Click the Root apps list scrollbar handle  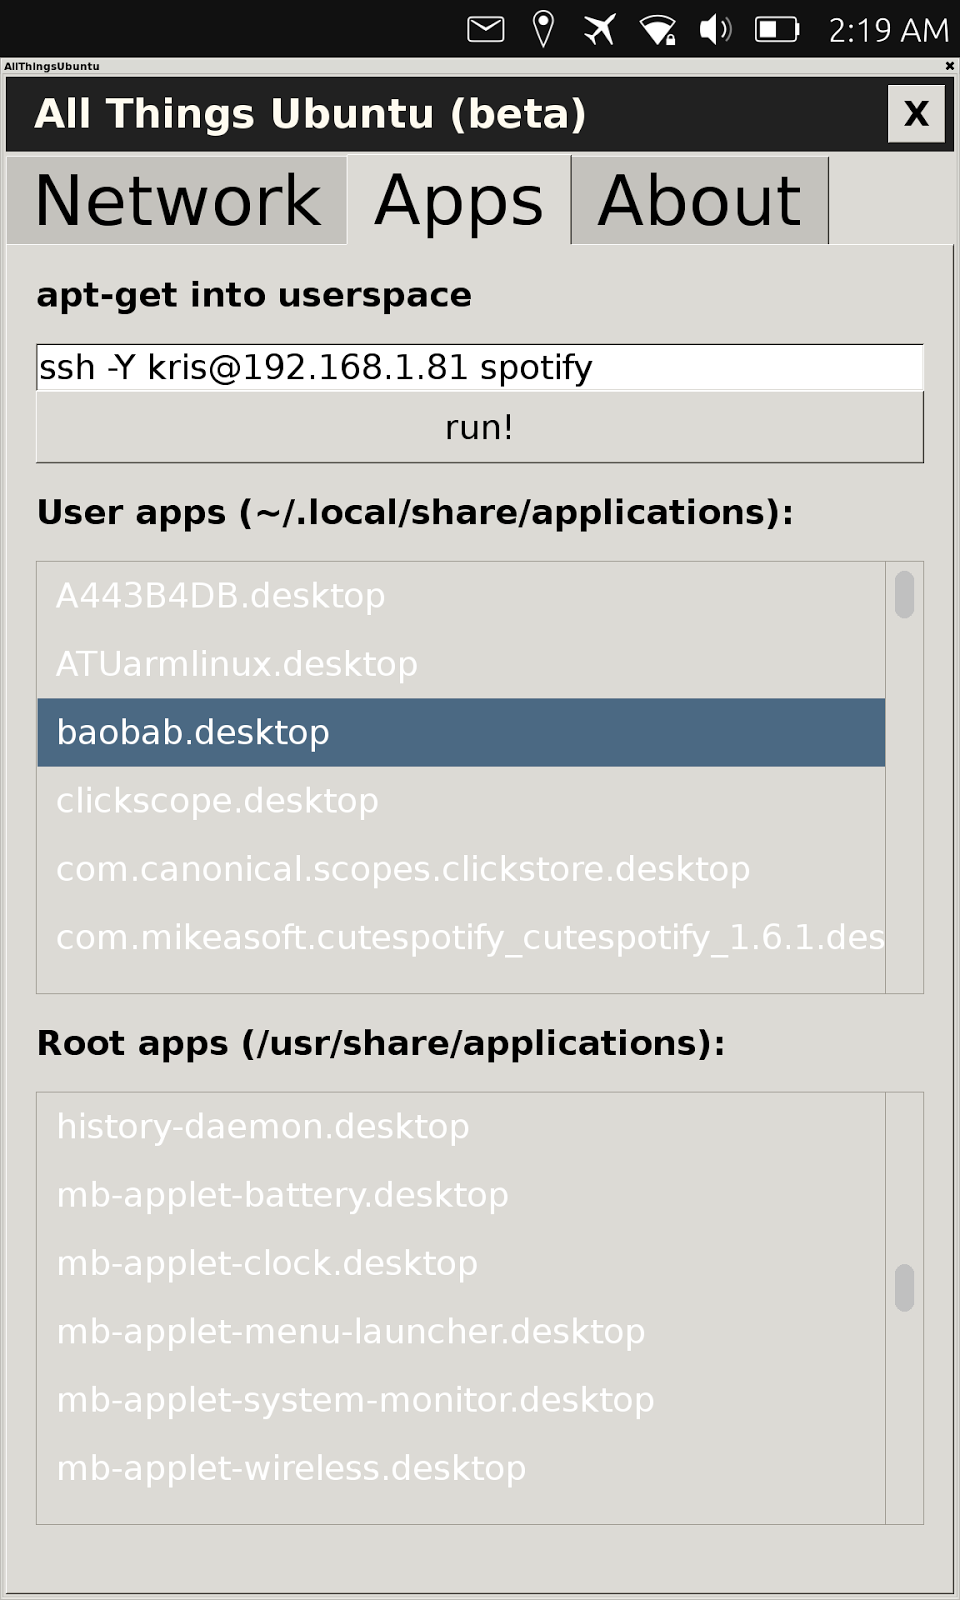click(904, 1288)
